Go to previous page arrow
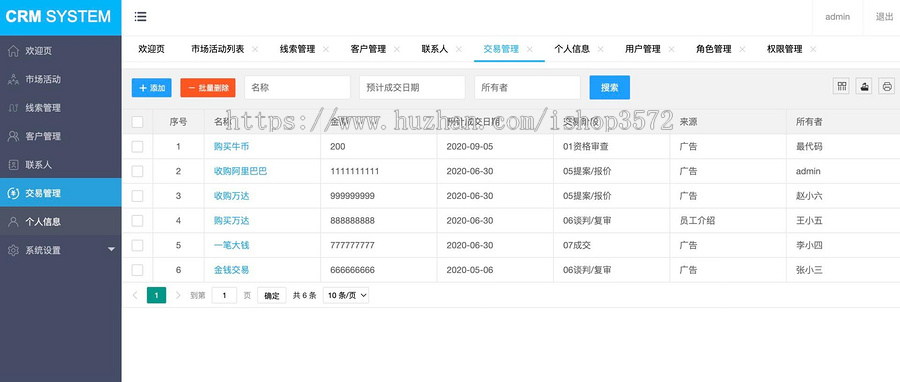Image resolution: width=900 pixels, height=382 pixels. point(135,295)
